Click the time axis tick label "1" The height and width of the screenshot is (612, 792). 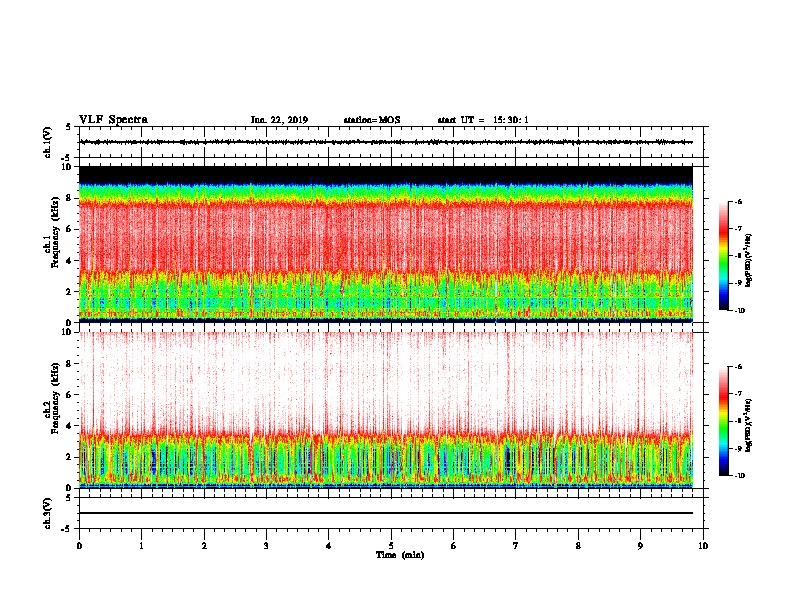(x=141, y=546)
